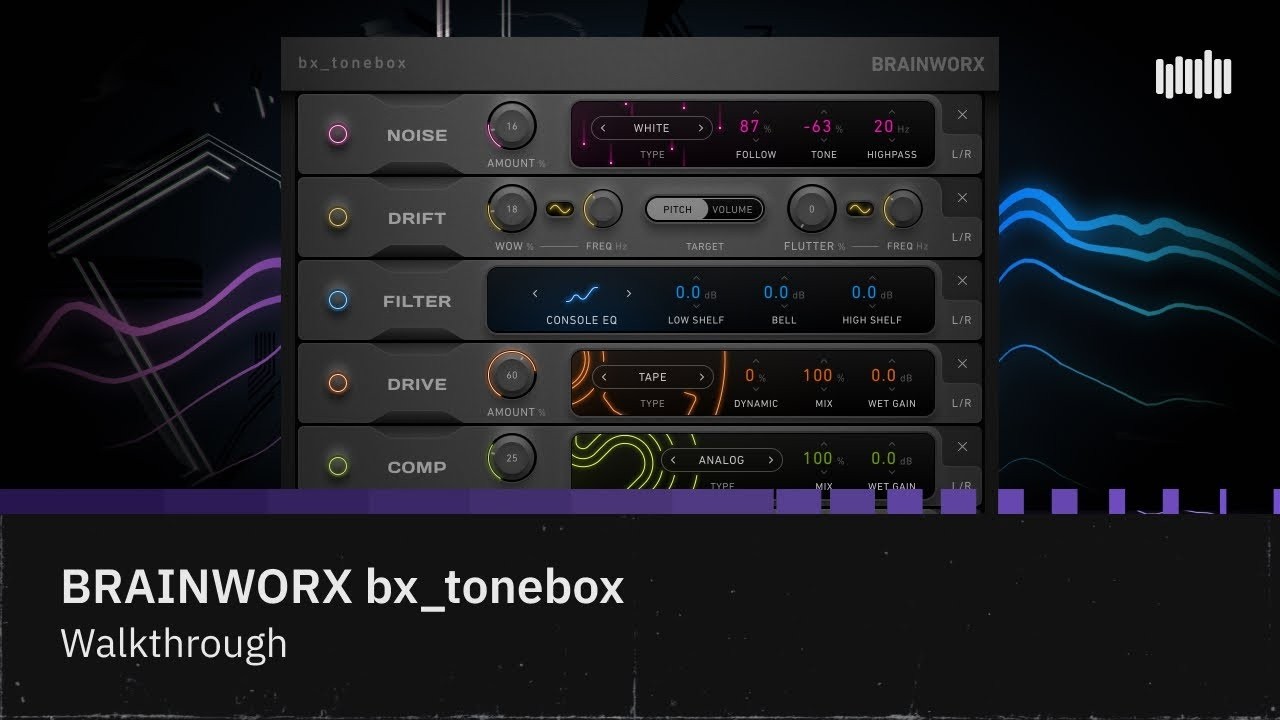Increase Noise Follow with up chevron
The width and height of the screenshot is (1280, 720).
tap(756, 112)
